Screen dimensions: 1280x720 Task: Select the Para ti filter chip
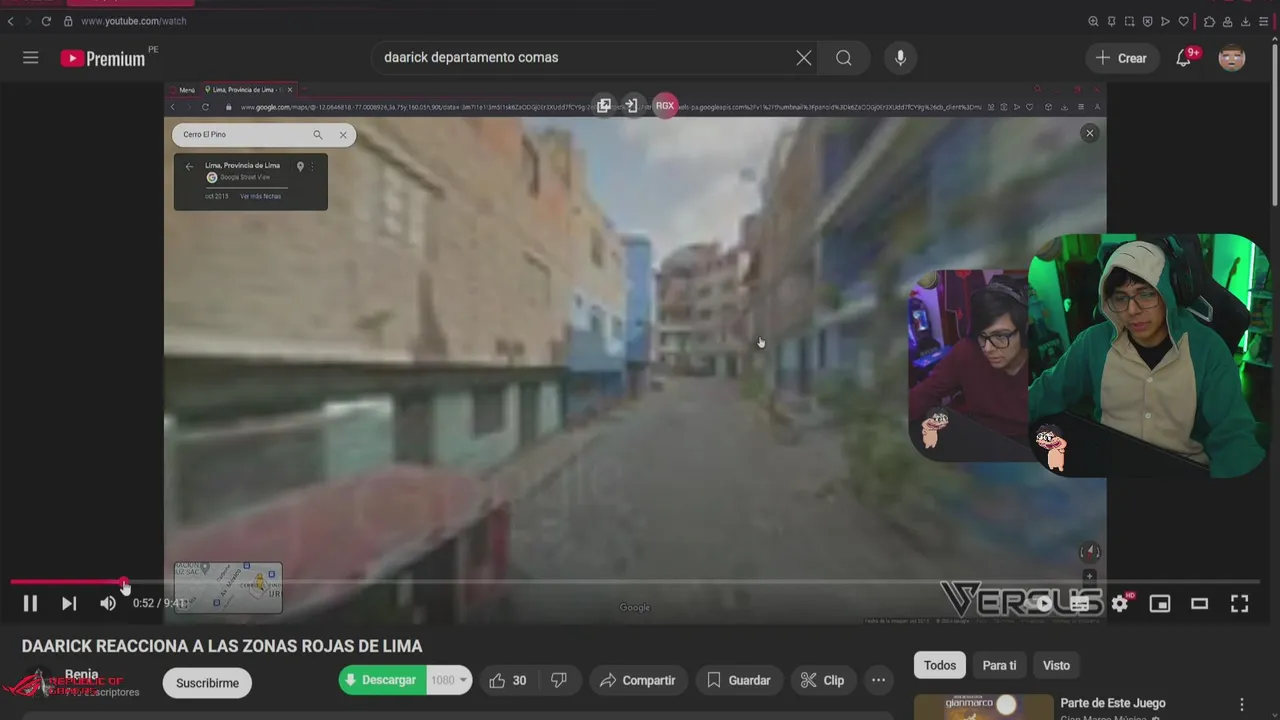click(999, 665)
